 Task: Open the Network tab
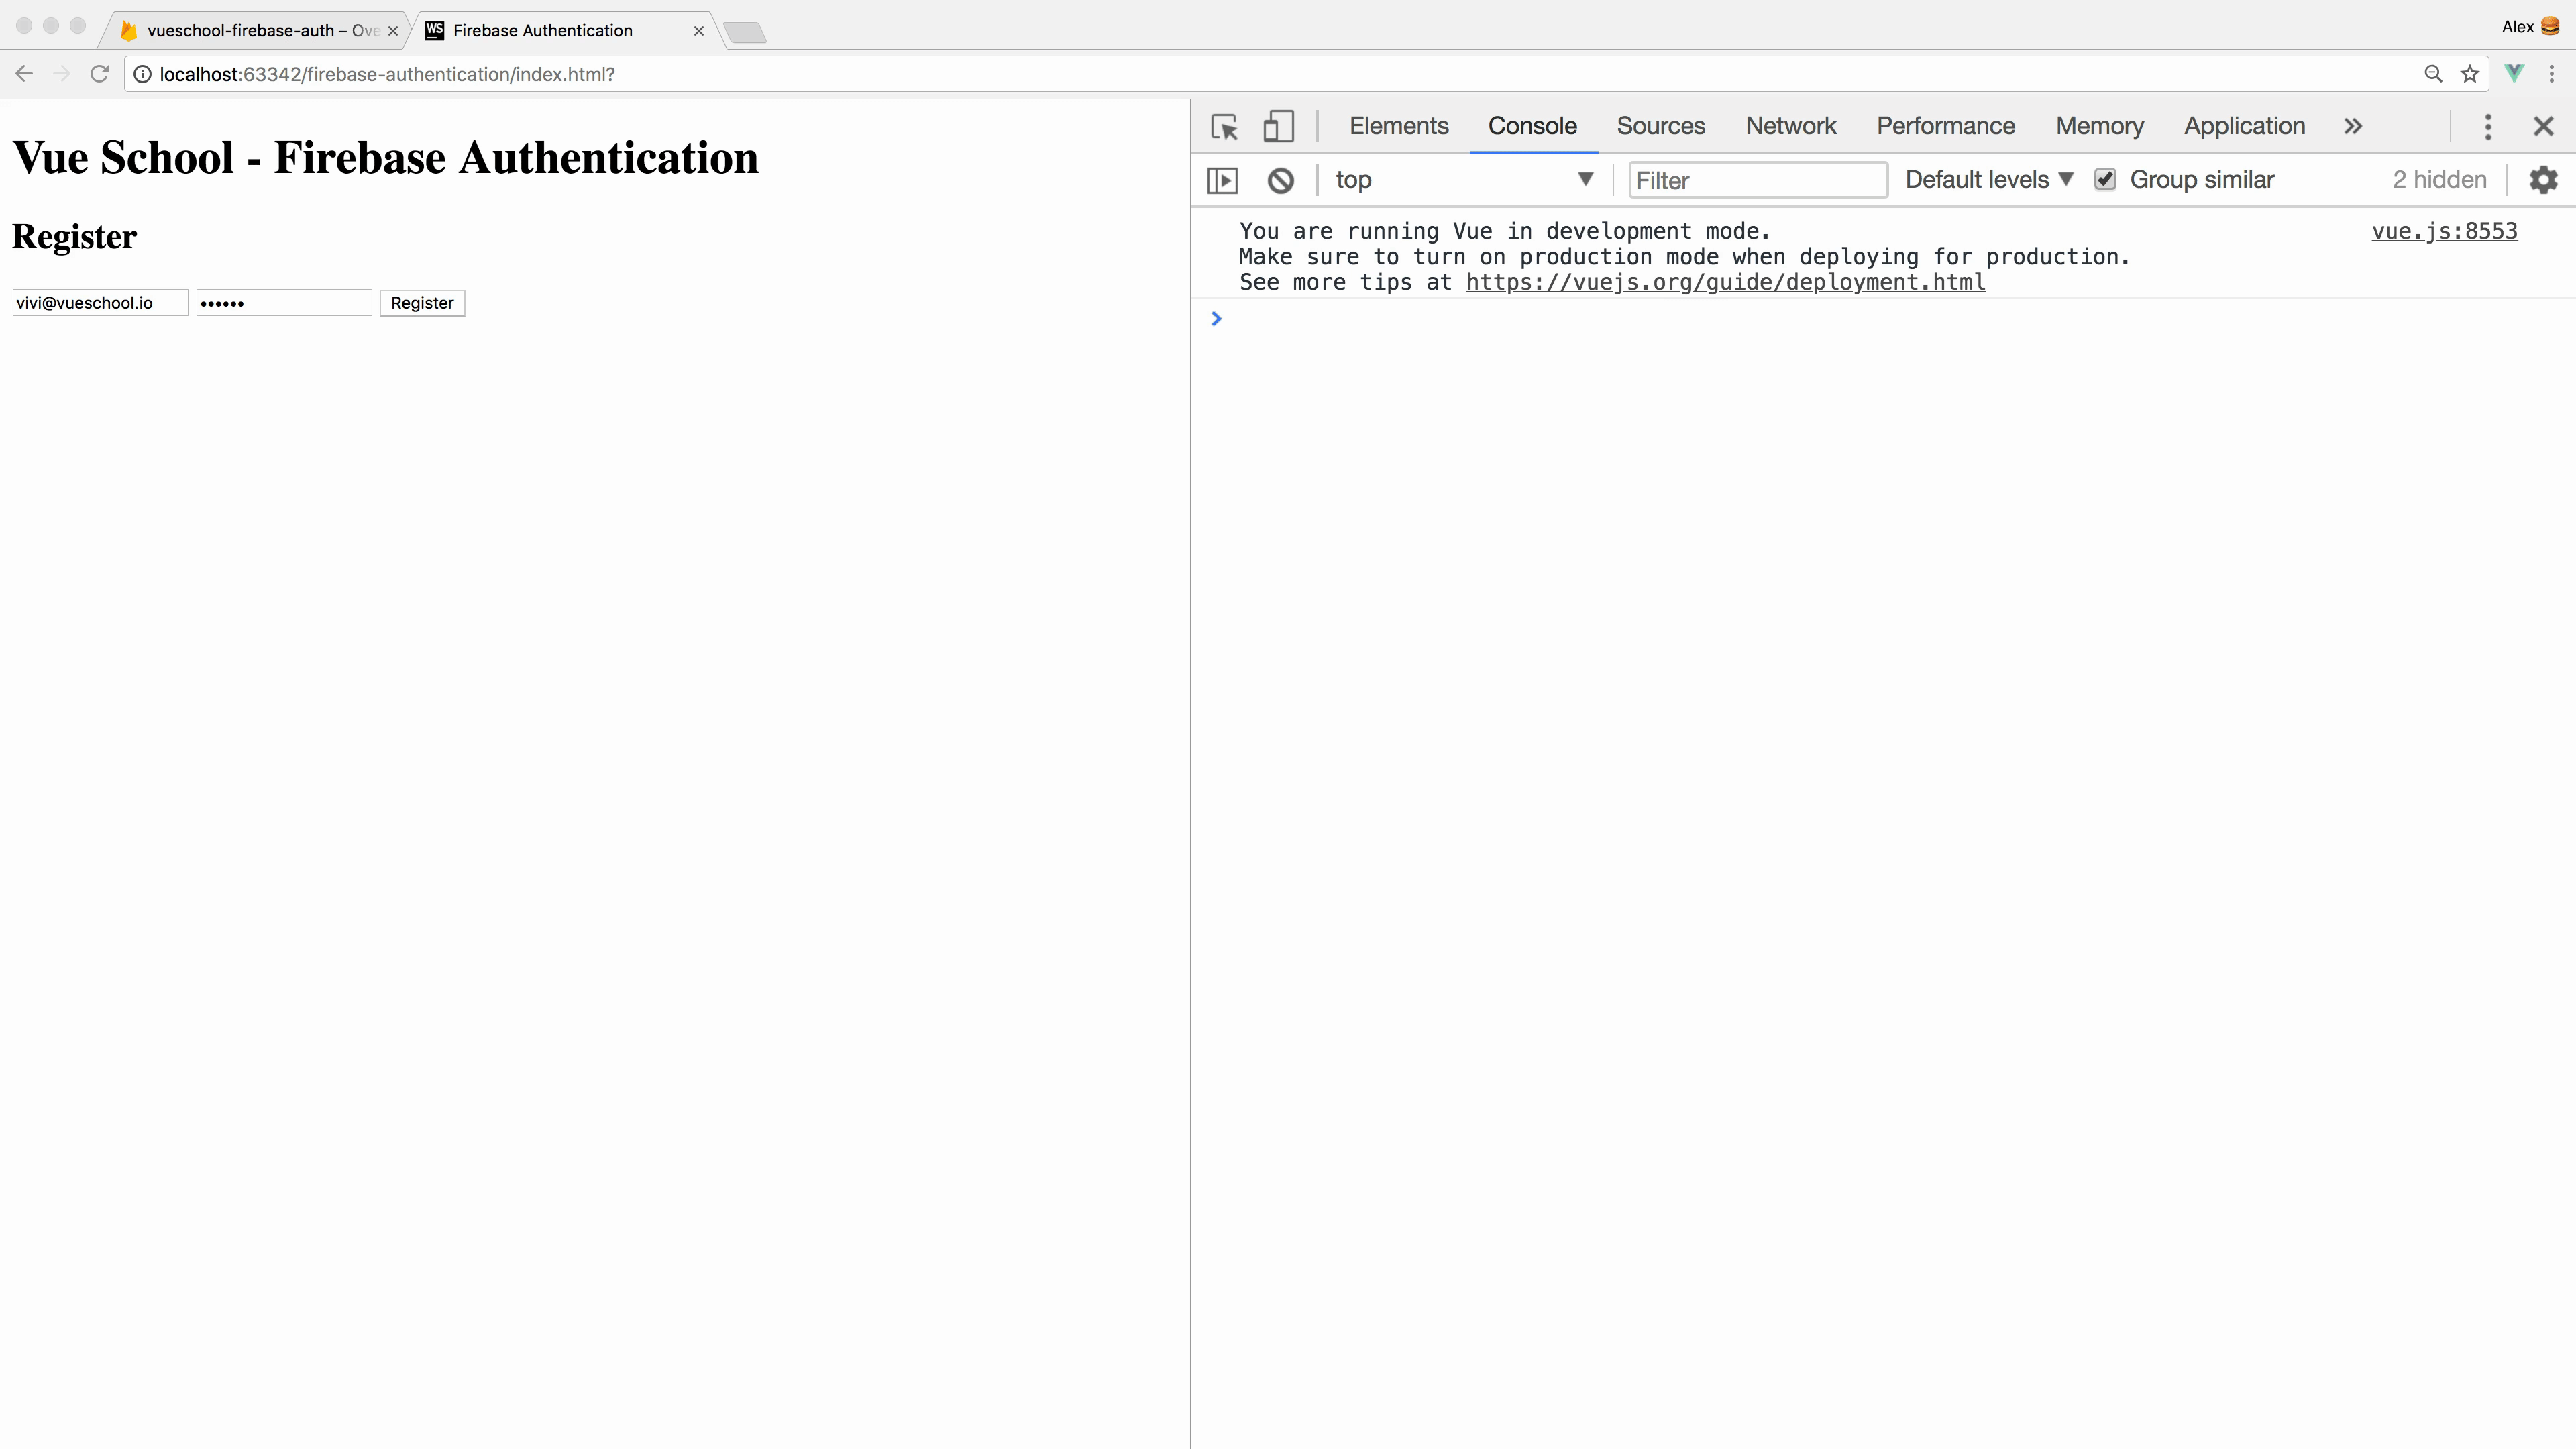[x=1790, y=126]
